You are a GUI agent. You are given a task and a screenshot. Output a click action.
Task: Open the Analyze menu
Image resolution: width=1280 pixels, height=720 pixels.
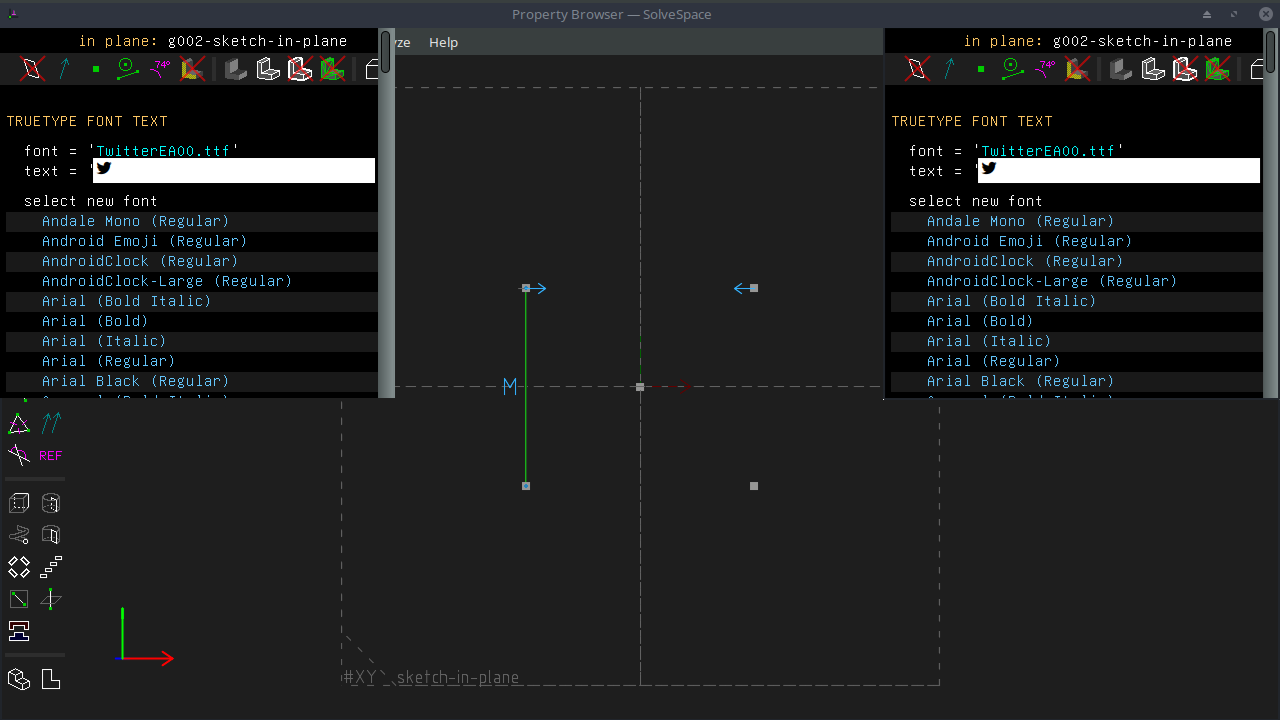point(401,42)
